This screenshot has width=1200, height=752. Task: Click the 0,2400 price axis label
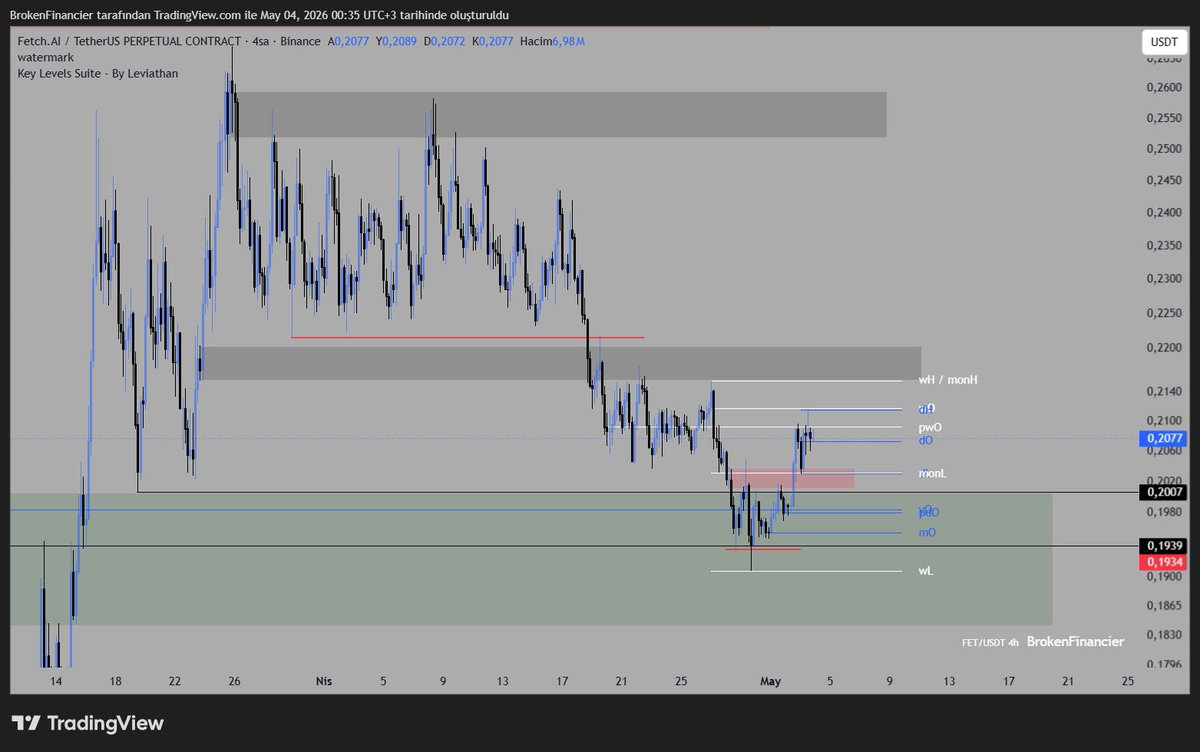1163,212
